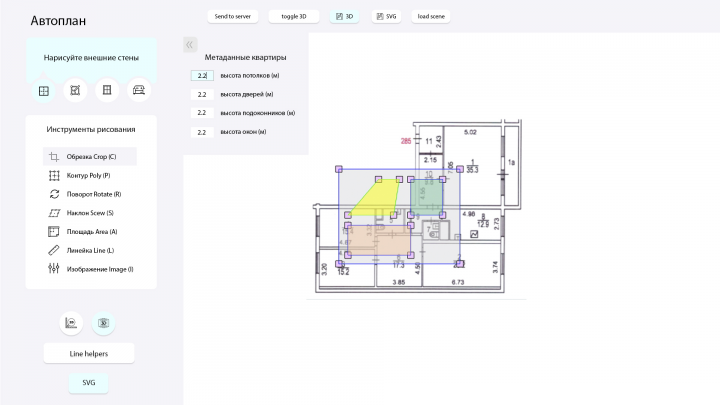Screen dimensions: 720x405
Task: Click top-right handle of outer blue crop rectangle
Action: pos(460,169)
